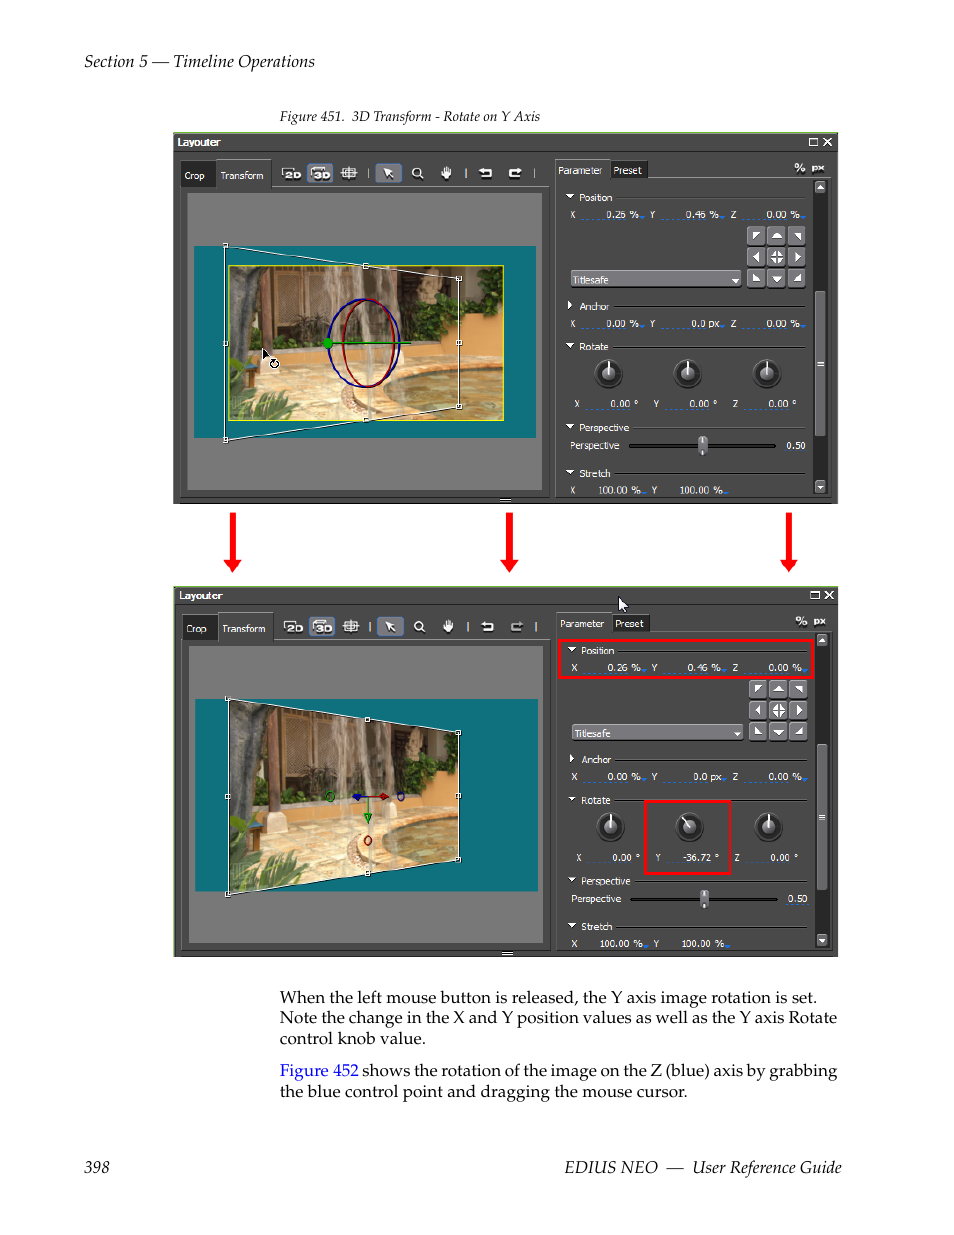Align to left edge in upper Layouter
954x1235 pixels.
coord(756,257)
